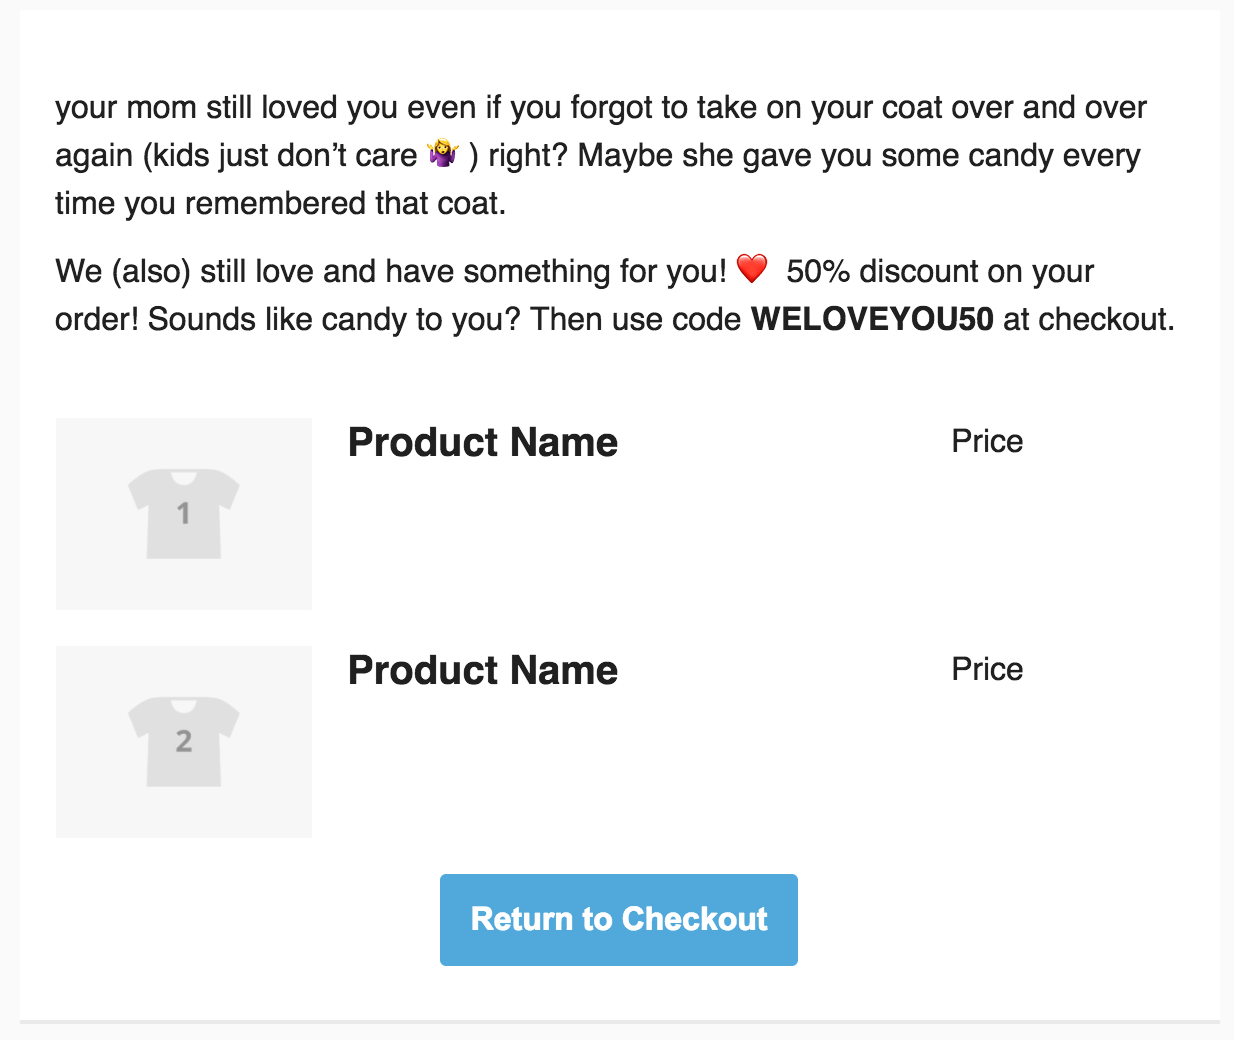Select the second product's Price label
This screenshot has width=1234, height=1040.
point(987,669)
